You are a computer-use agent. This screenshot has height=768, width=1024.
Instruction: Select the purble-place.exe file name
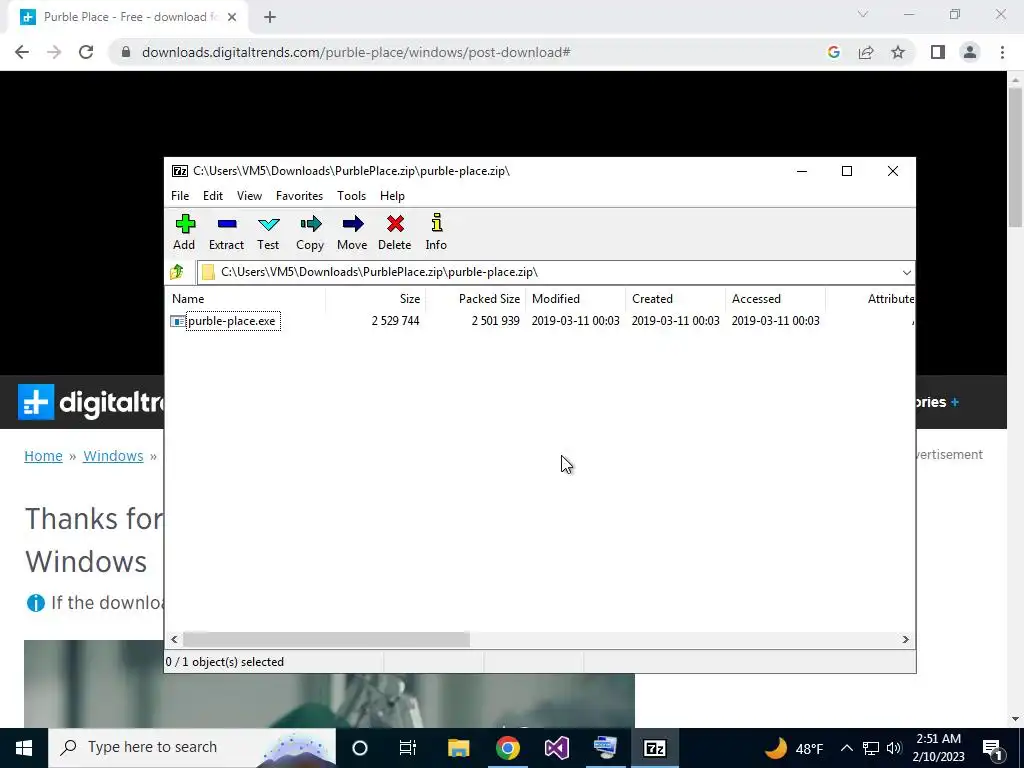coord(232,321)
